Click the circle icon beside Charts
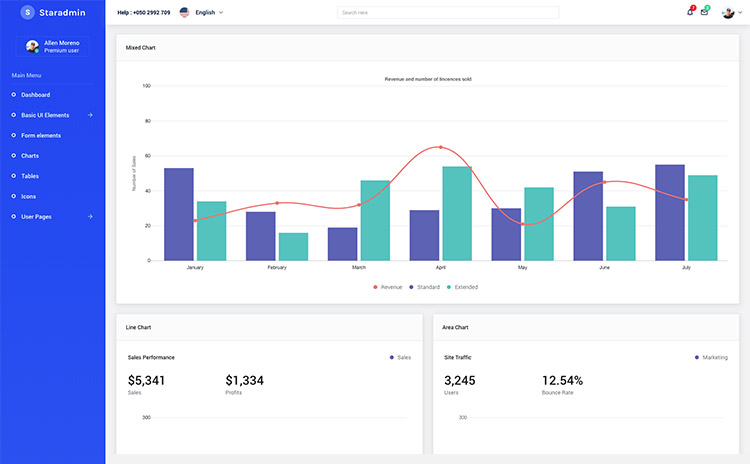750x464 pixels. coord(13,156)
